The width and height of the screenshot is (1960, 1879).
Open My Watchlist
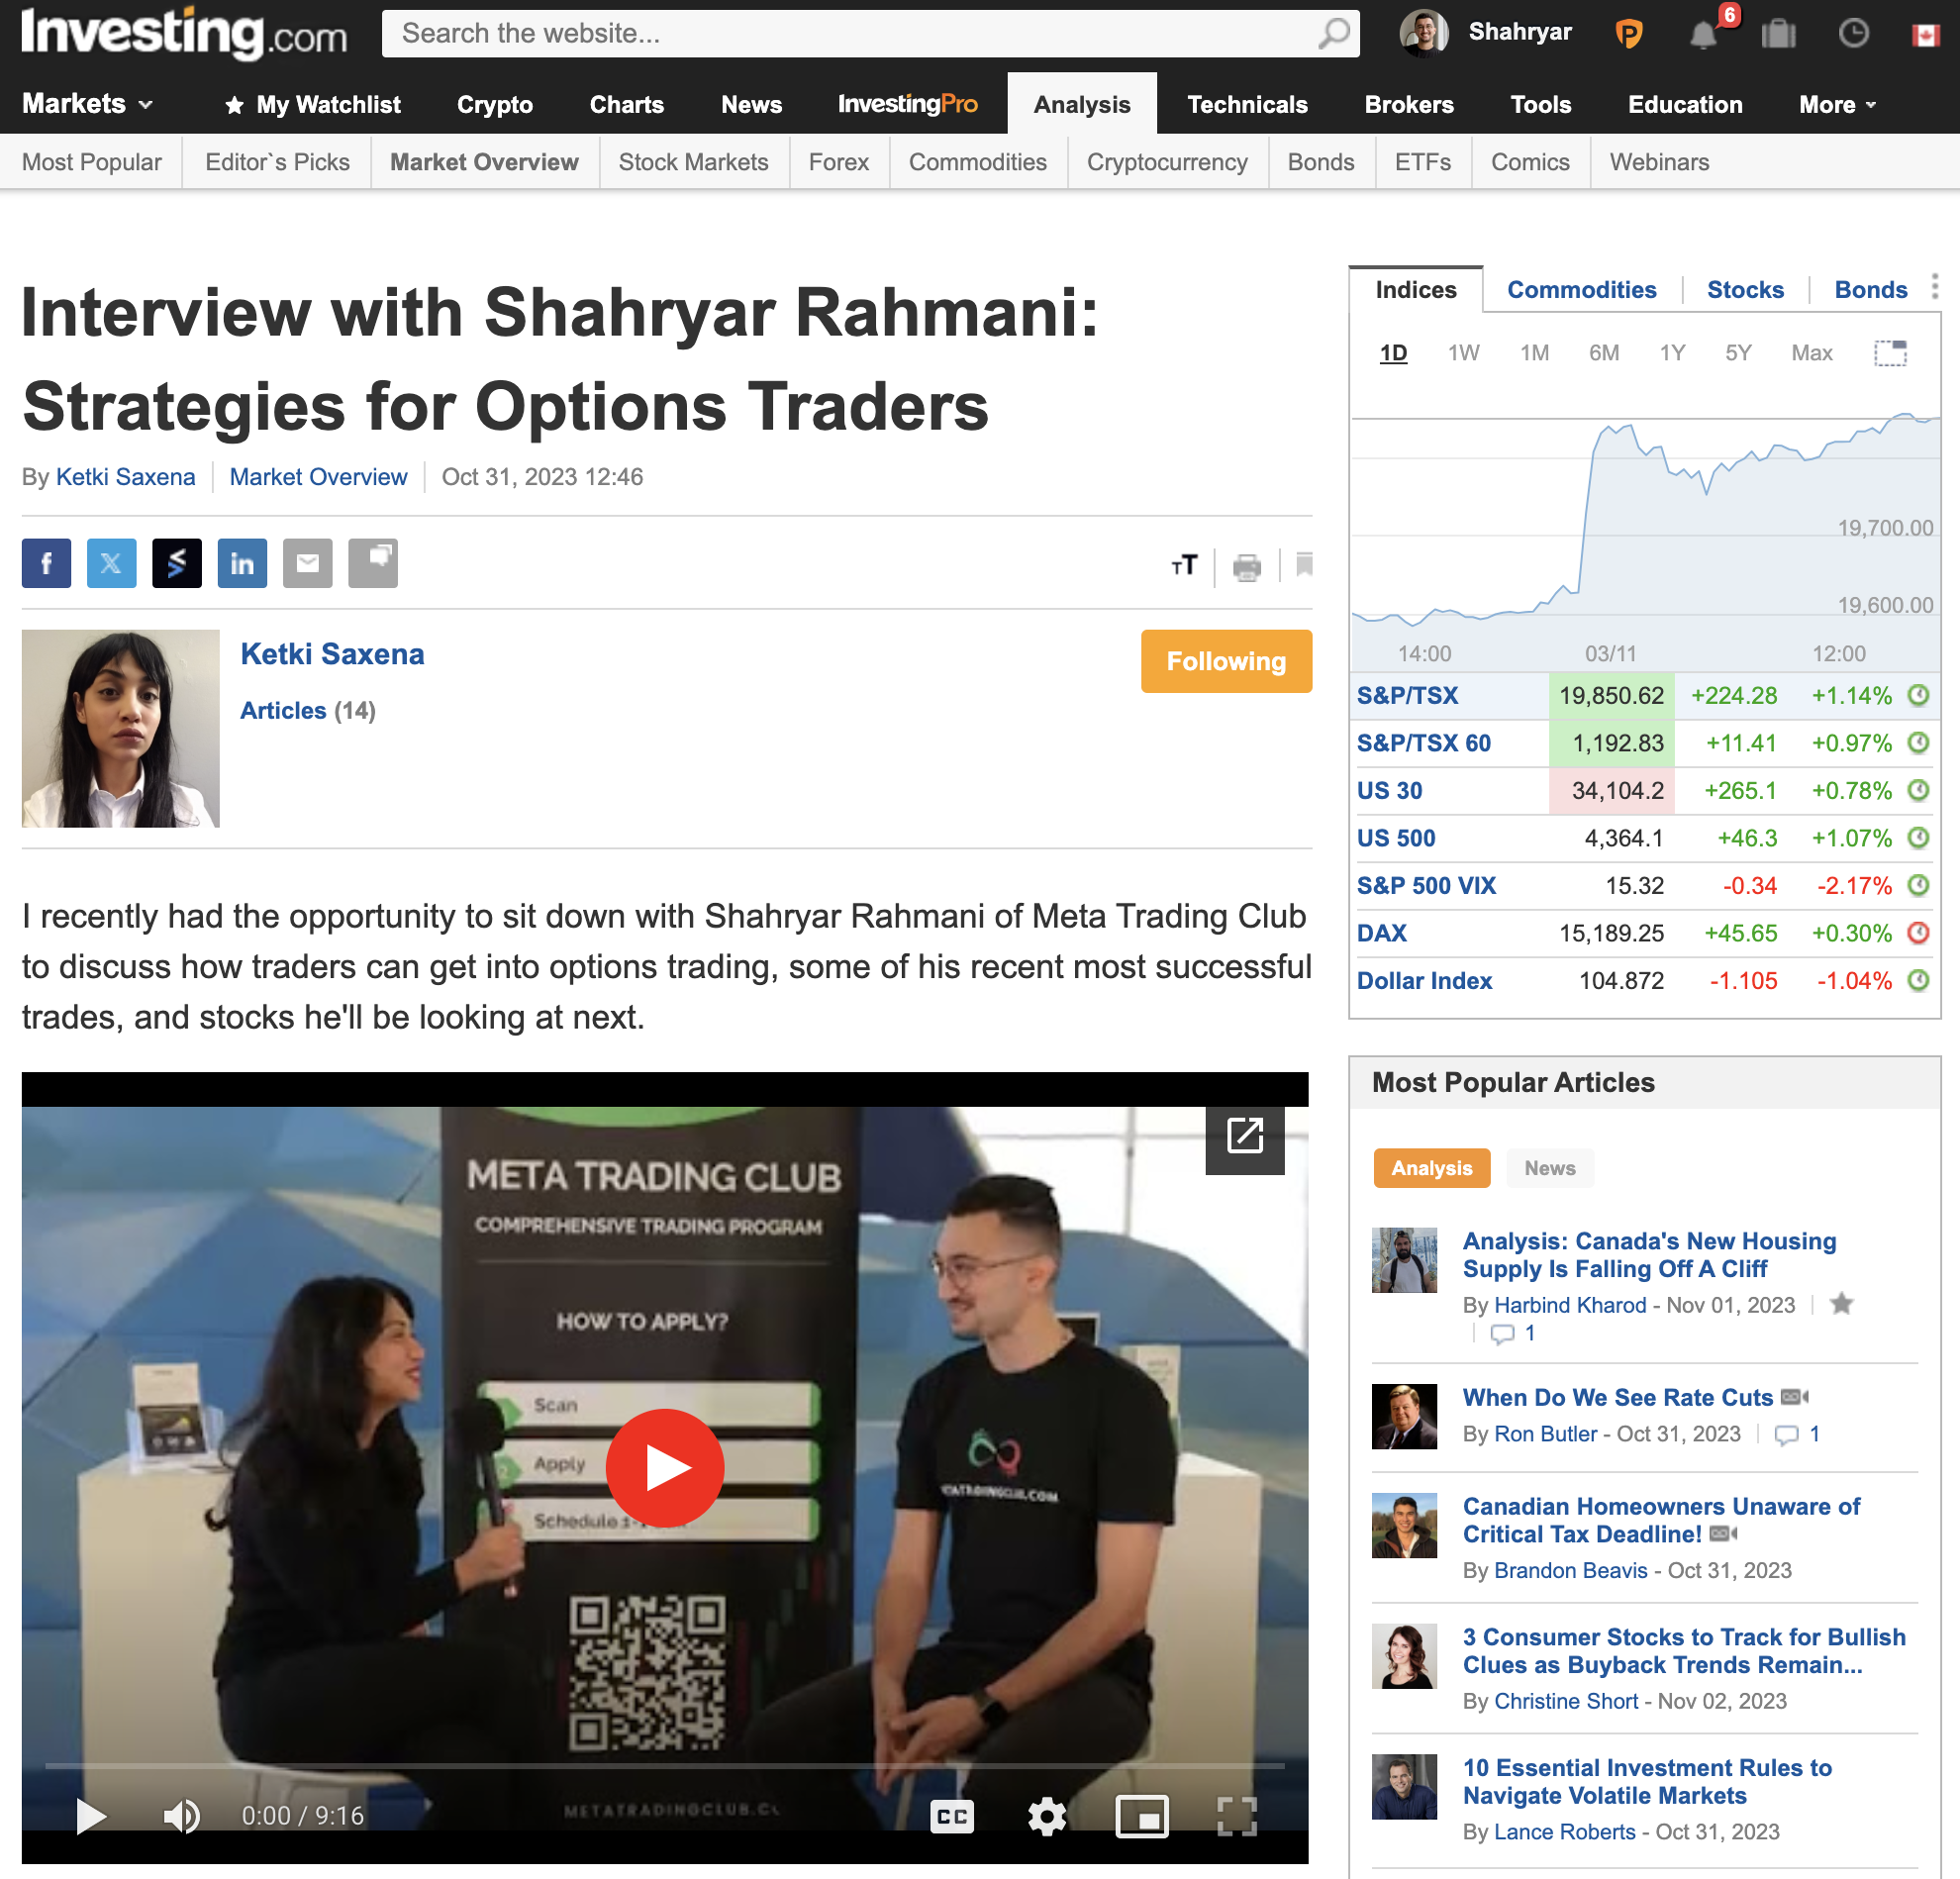pos(312,104)
